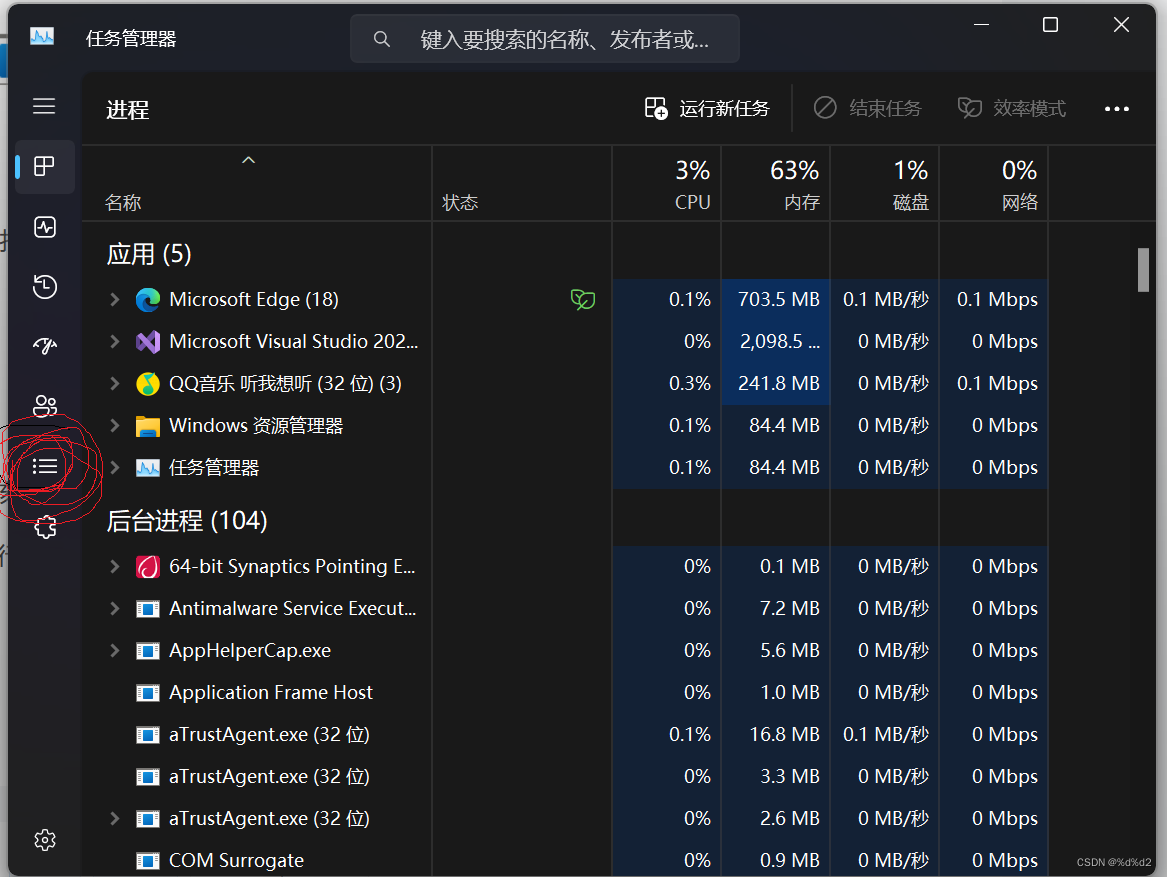Screen dimensions: 1167x877
Task: Select the Application Frame Host row name
Action: tap(271, 692)
